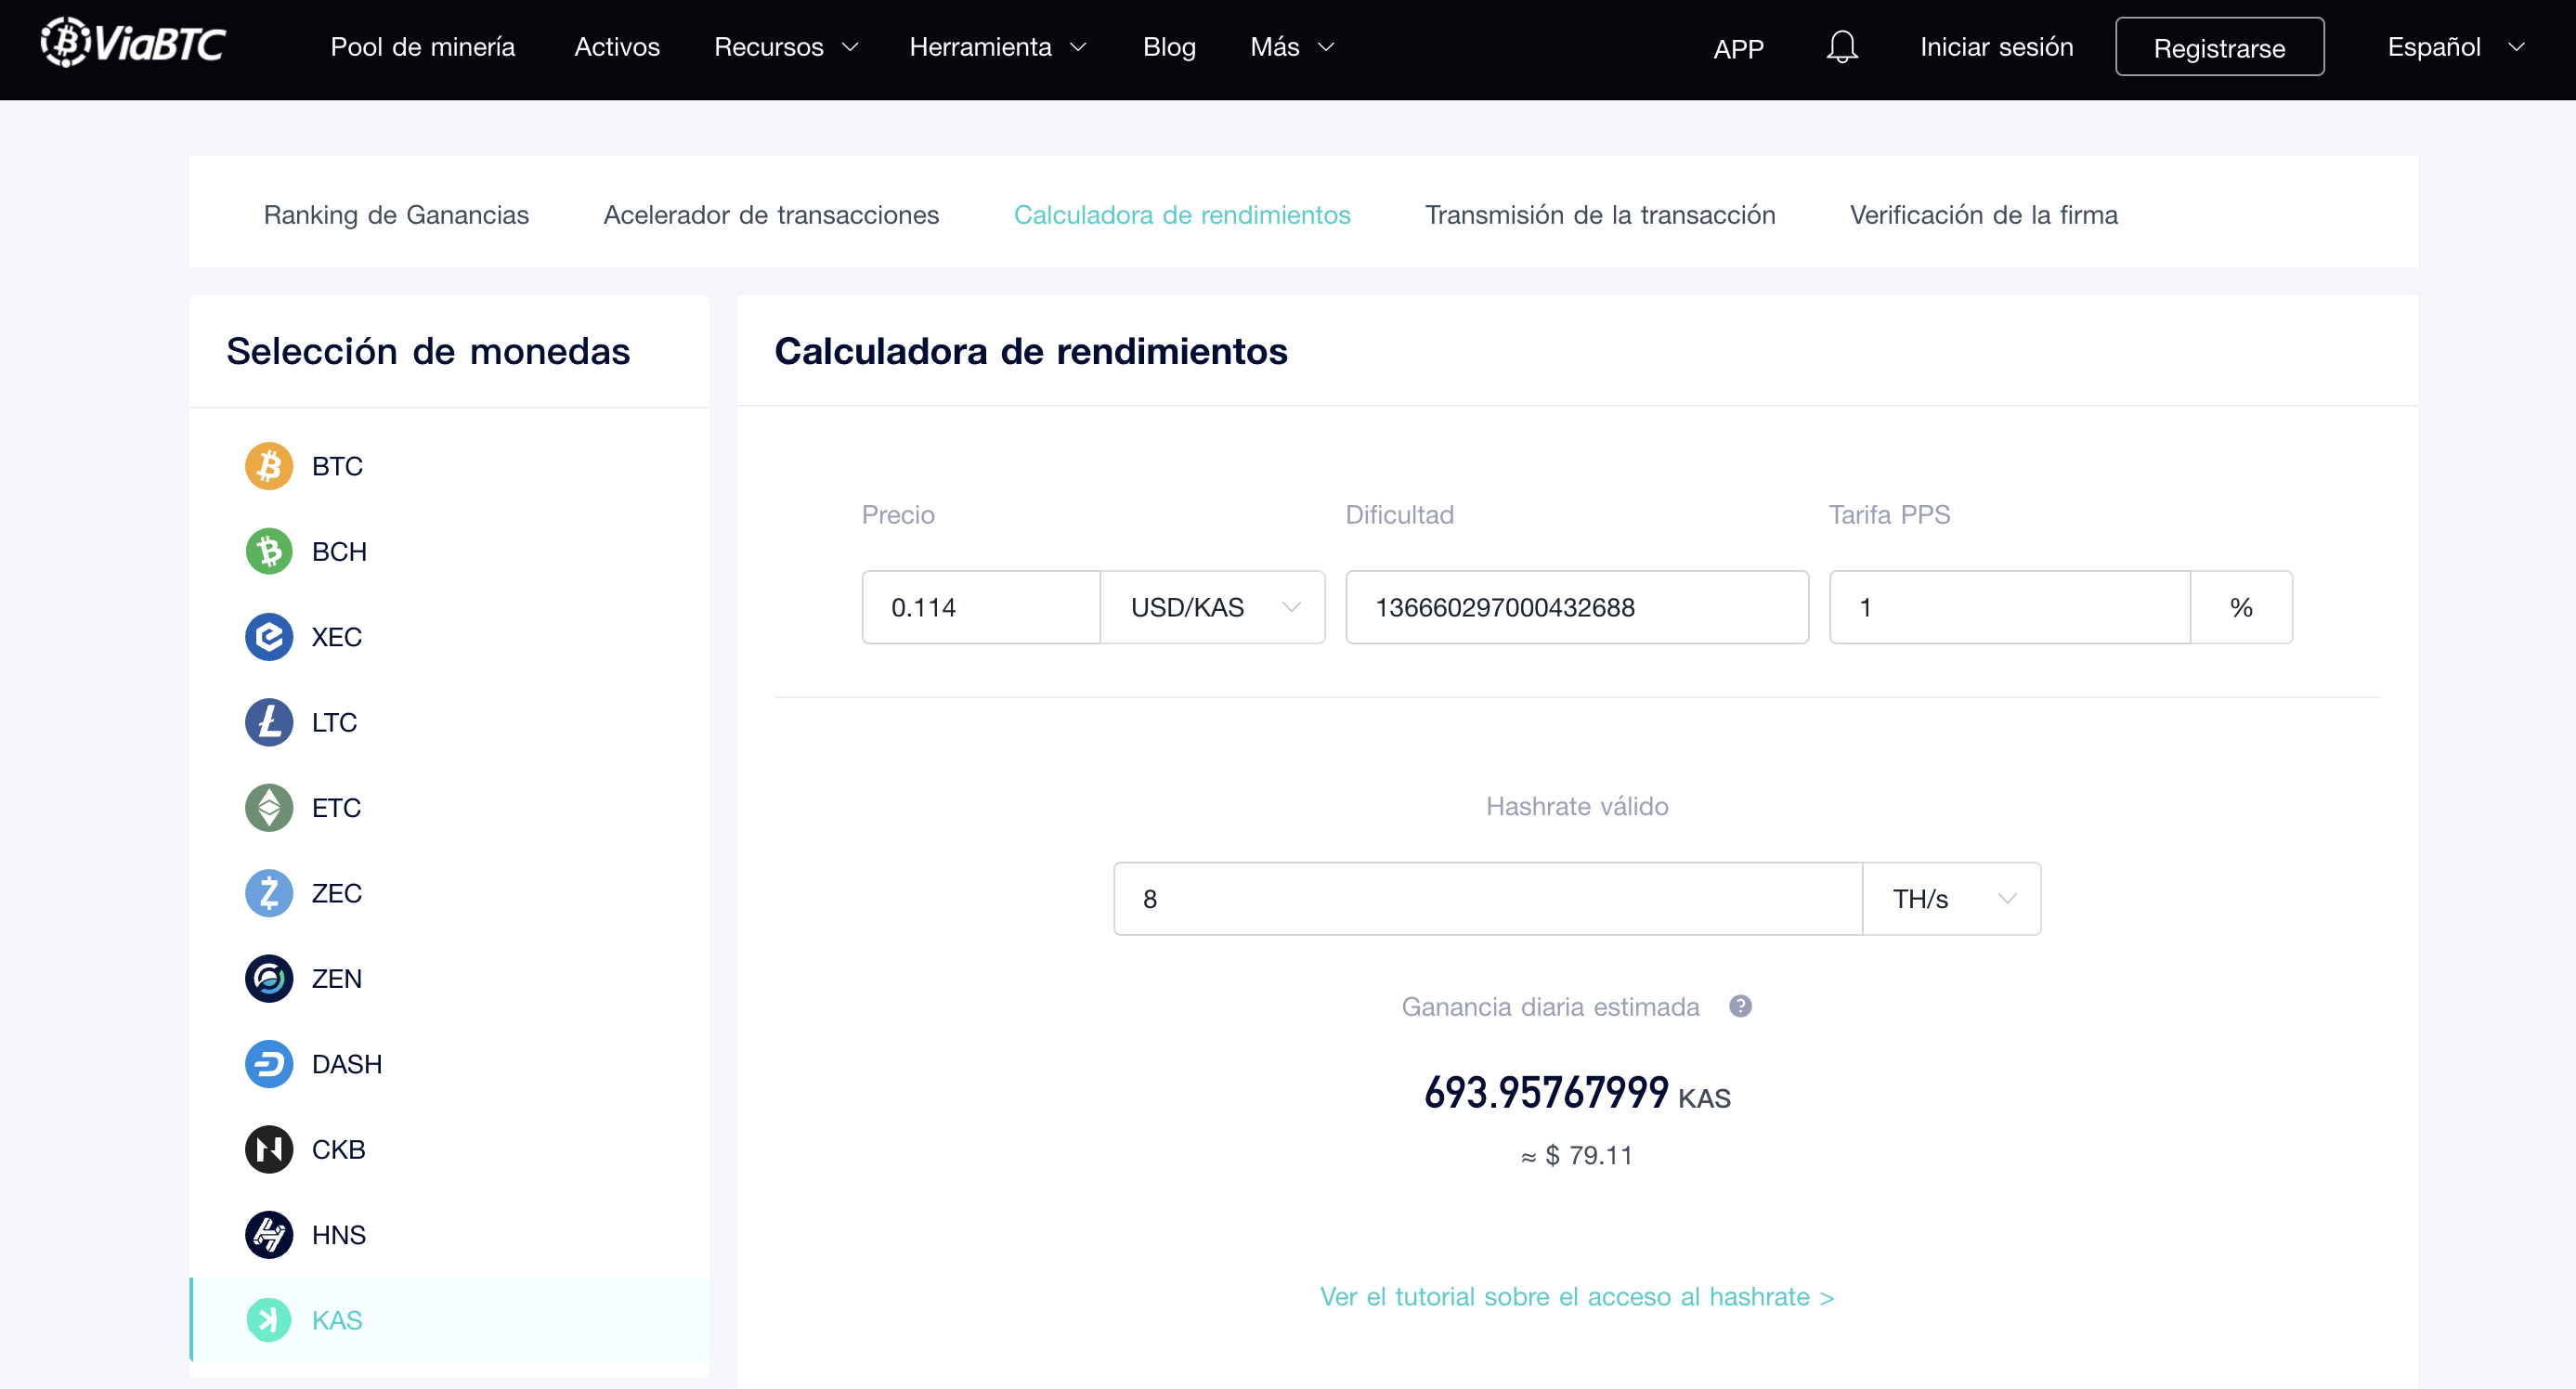This screenshot has height=1389, width=2576.
Task: Click the ViaBTC logo
Action: pos(134,44)
